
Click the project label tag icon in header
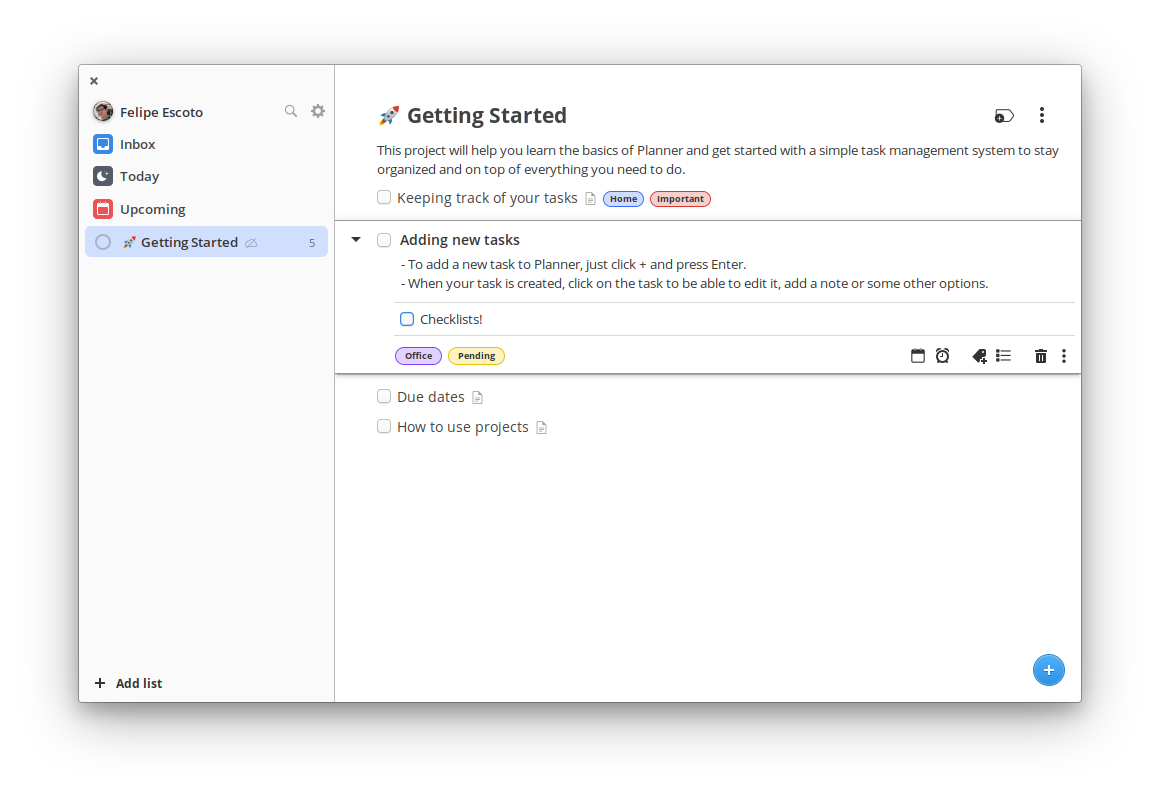tap(1004, 116)
